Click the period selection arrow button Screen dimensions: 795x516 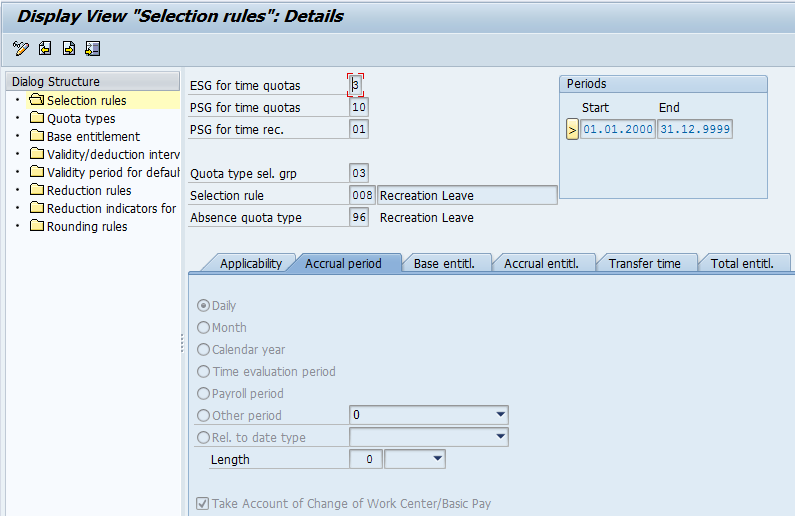tap(572, 130)
